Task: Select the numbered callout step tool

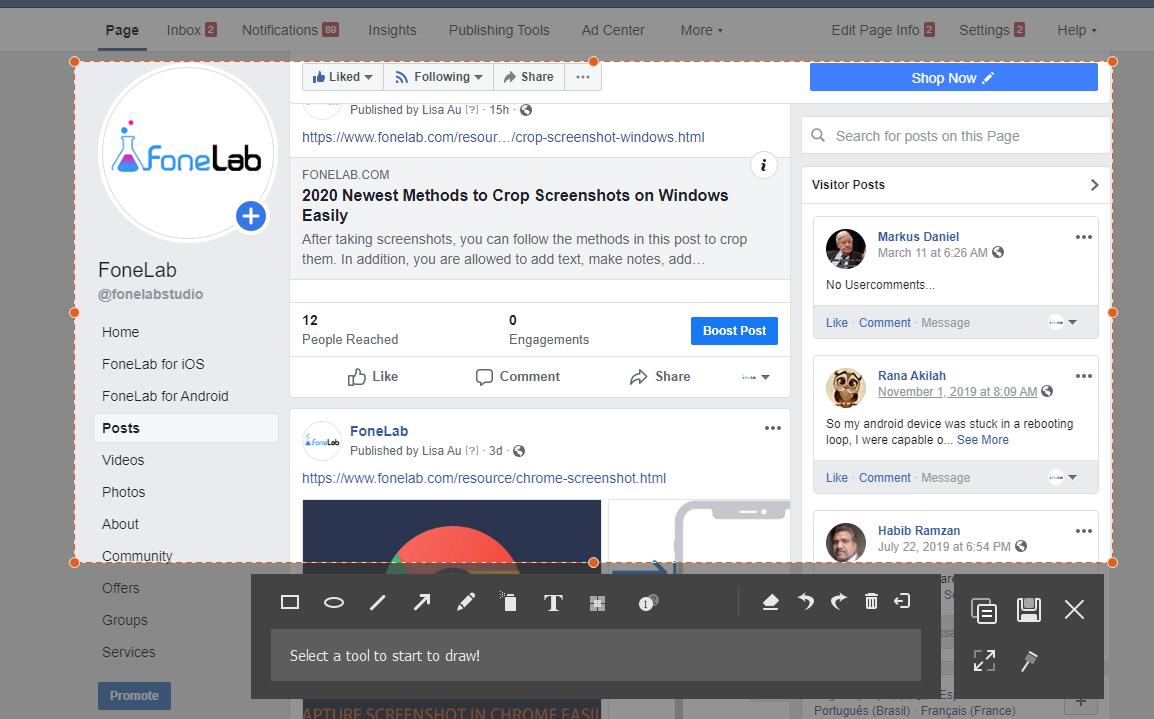Action: pyautogui.click(x=648, y=603)
